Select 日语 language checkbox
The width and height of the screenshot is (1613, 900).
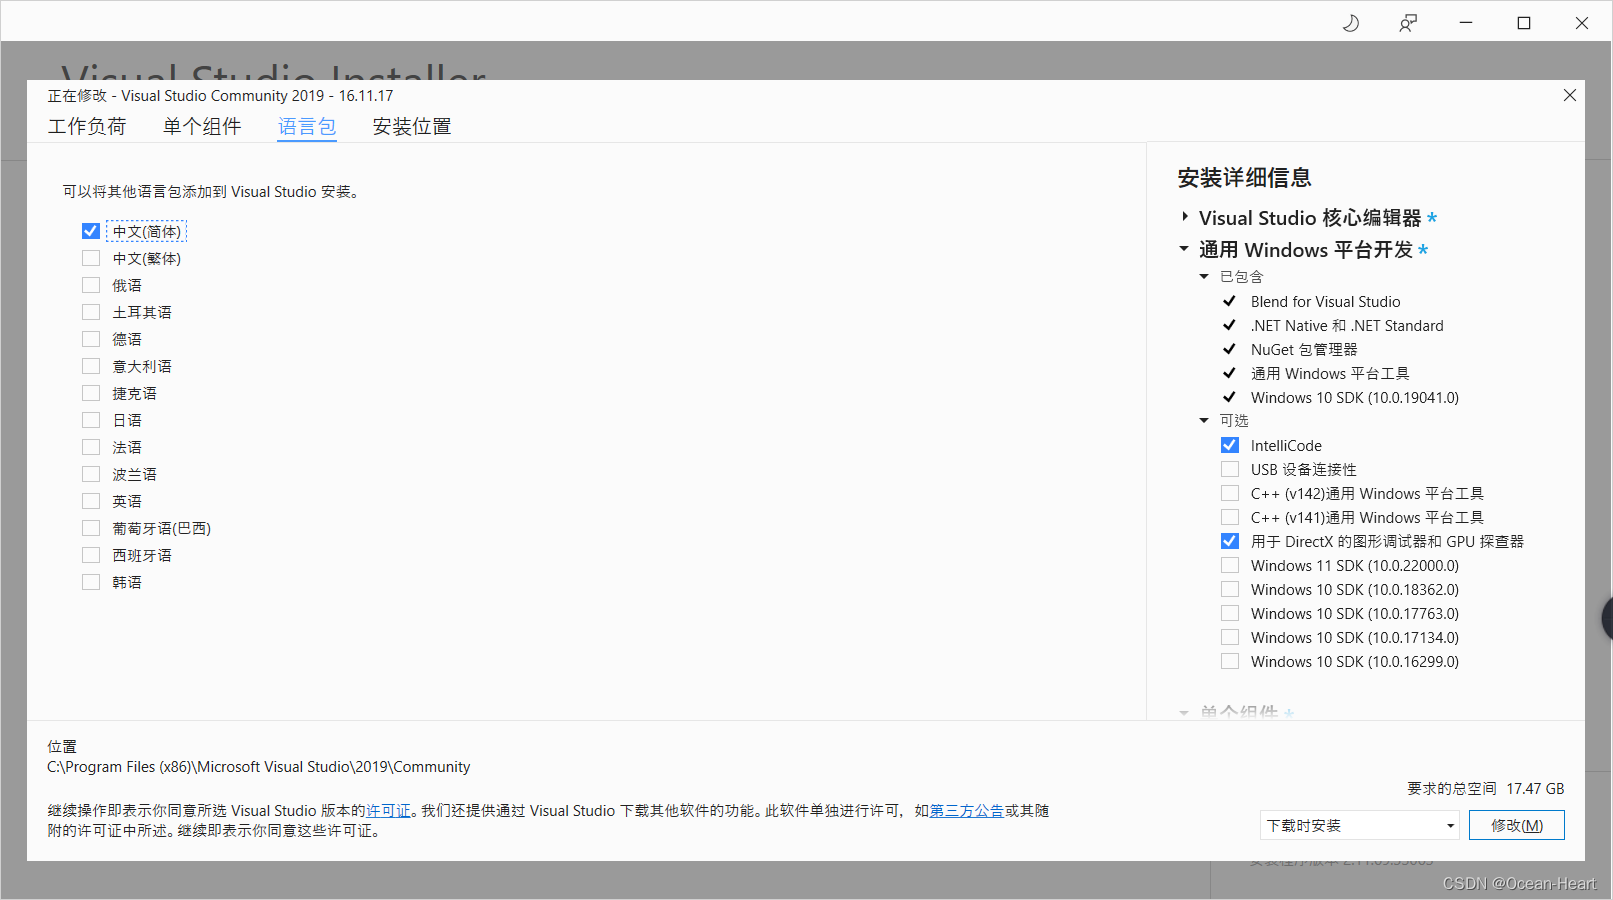point(91,420)
